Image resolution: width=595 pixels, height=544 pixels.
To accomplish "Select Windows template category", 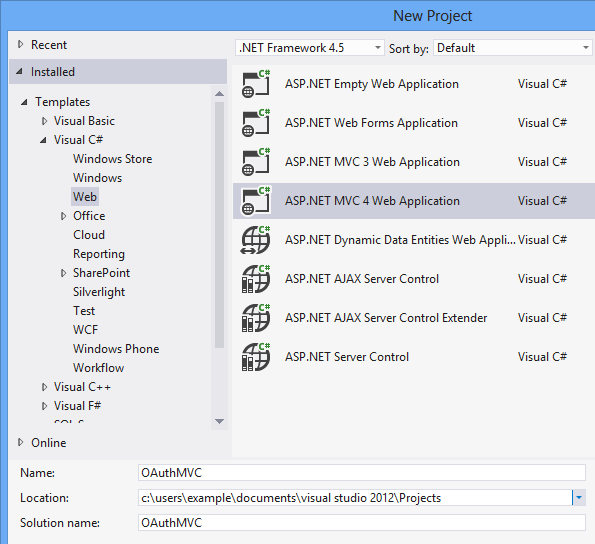I will click(98, 178).
